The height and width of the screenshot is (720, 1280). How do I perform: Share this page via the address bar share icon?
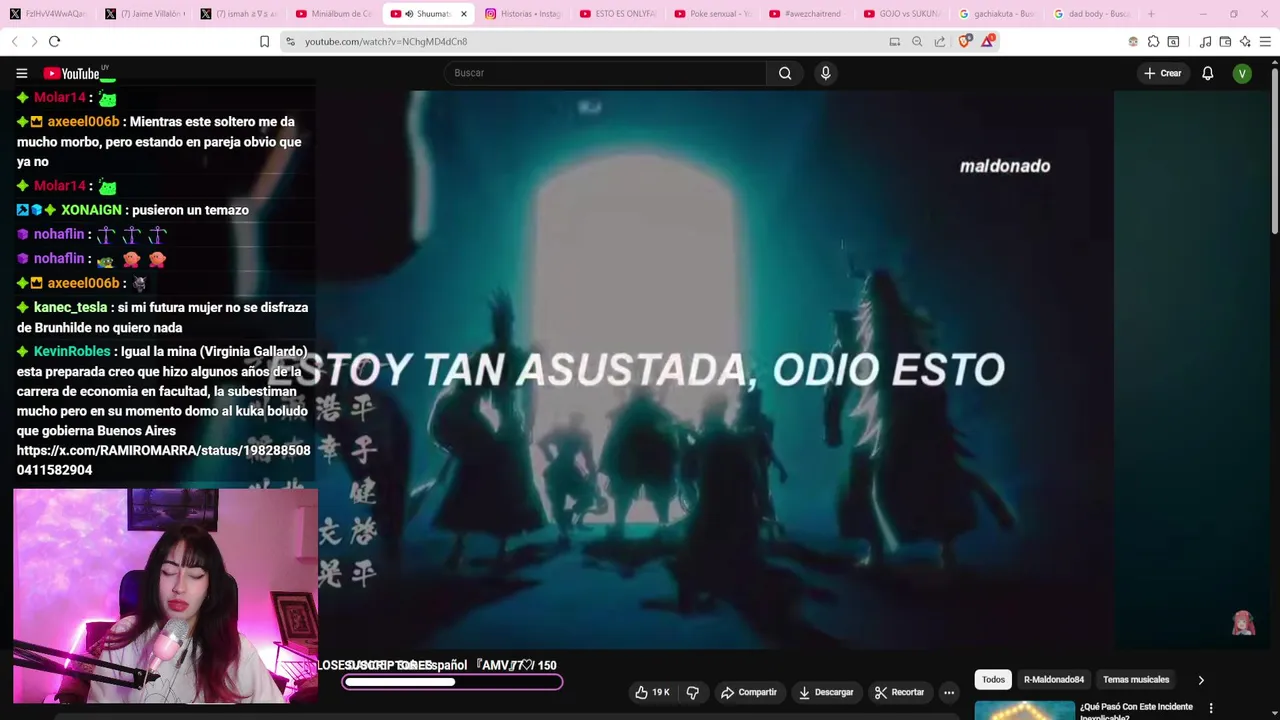point(940,41)
